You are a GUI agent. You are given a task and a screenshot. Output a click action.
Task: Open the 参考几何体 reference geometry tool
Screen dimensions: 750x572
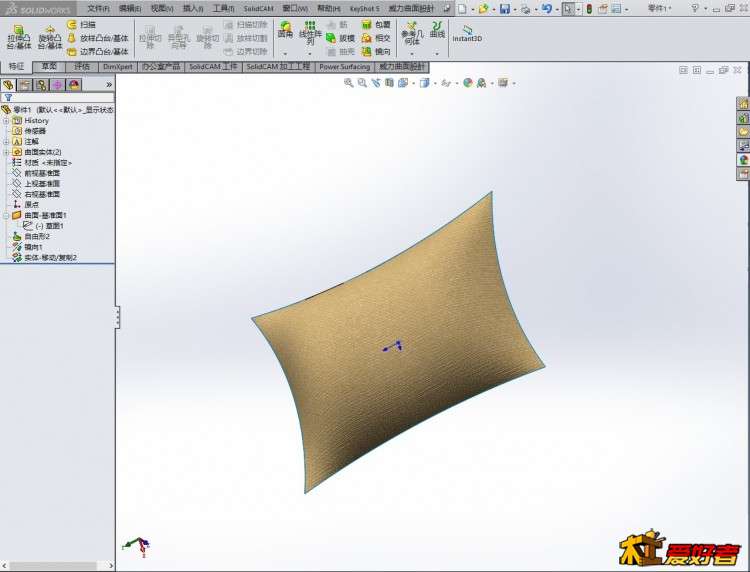[412, 33]
